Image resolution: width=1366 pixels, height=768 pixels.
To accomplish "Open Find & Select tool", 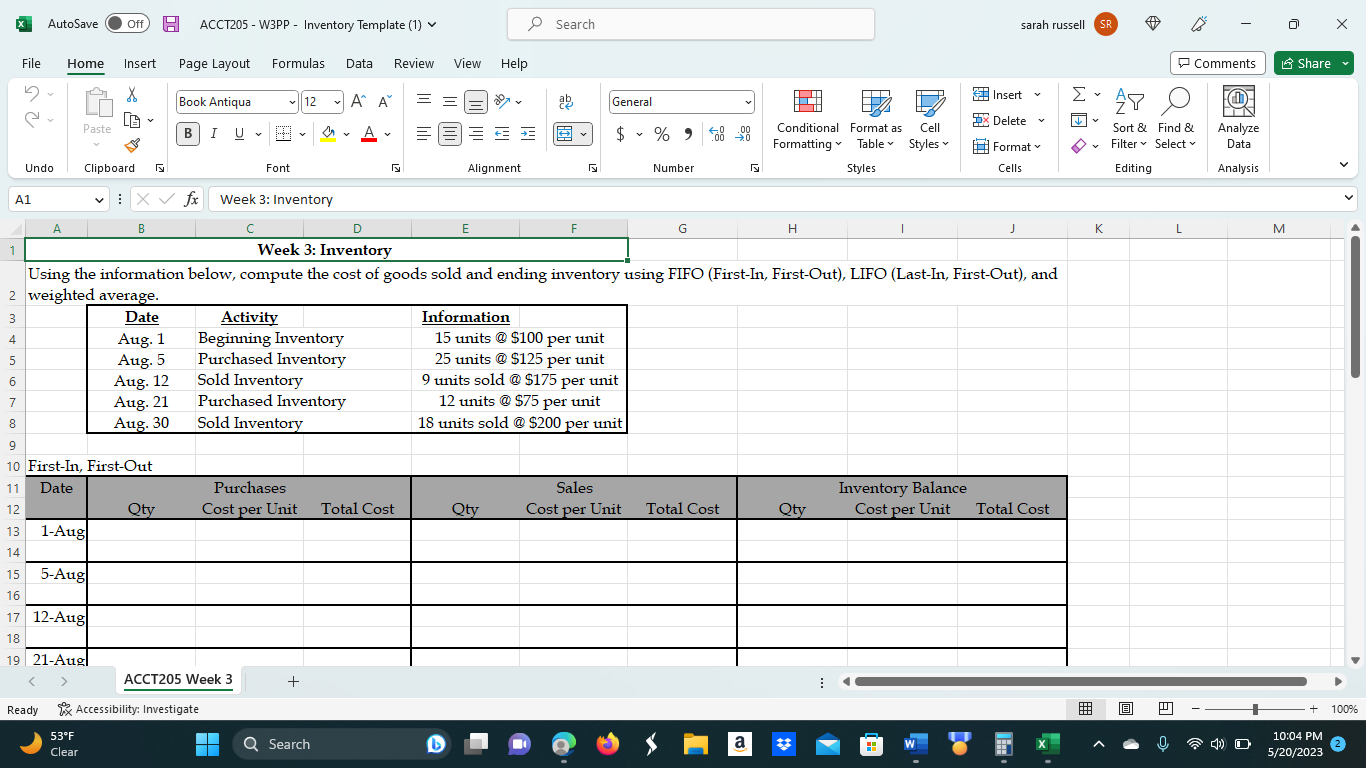I will pos(1175,120).
